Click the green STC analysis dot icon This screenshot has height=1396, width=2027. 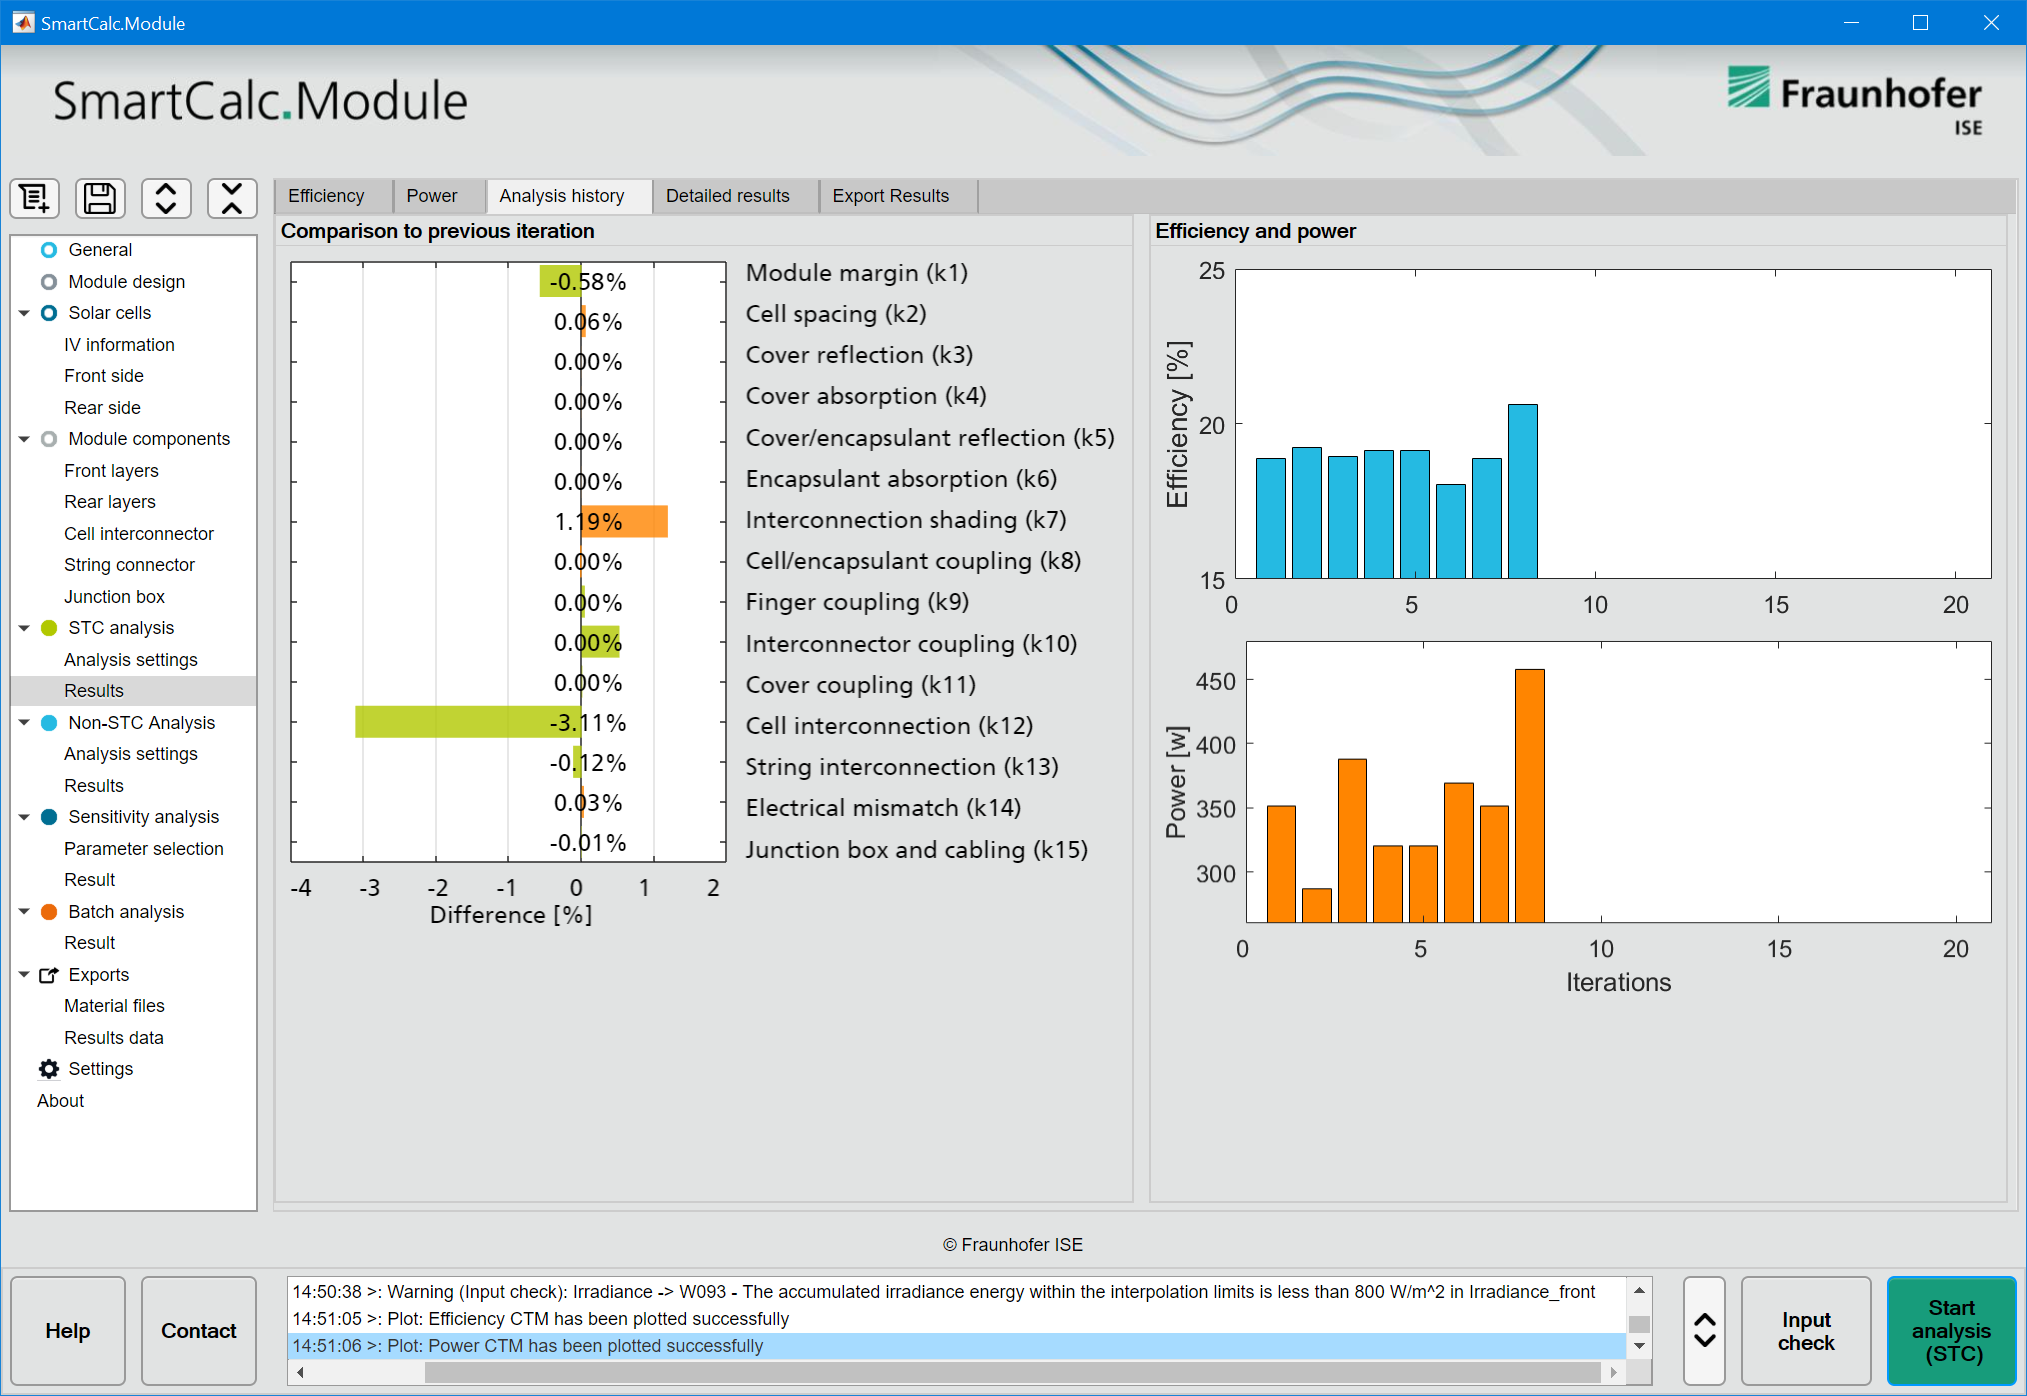click(48, 628)
